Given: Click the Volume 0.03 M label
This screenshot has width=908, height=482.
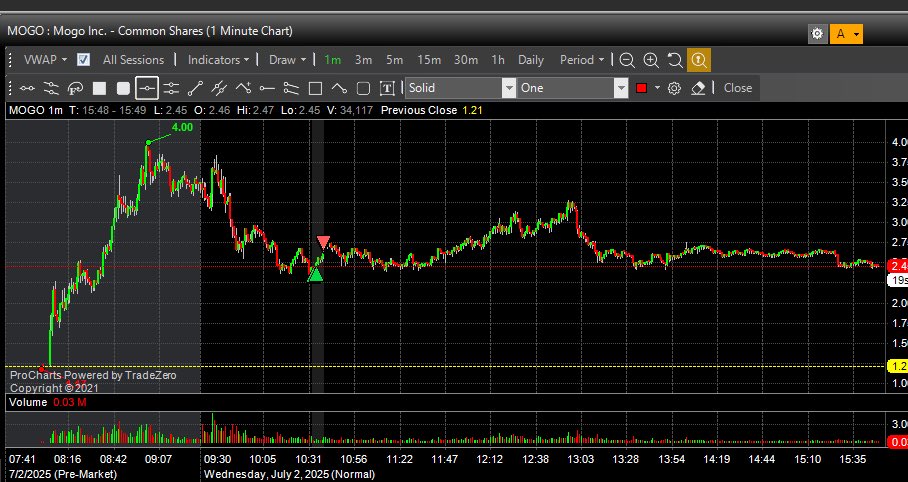Looking at the screenshot, I should (x=48, y=402).
